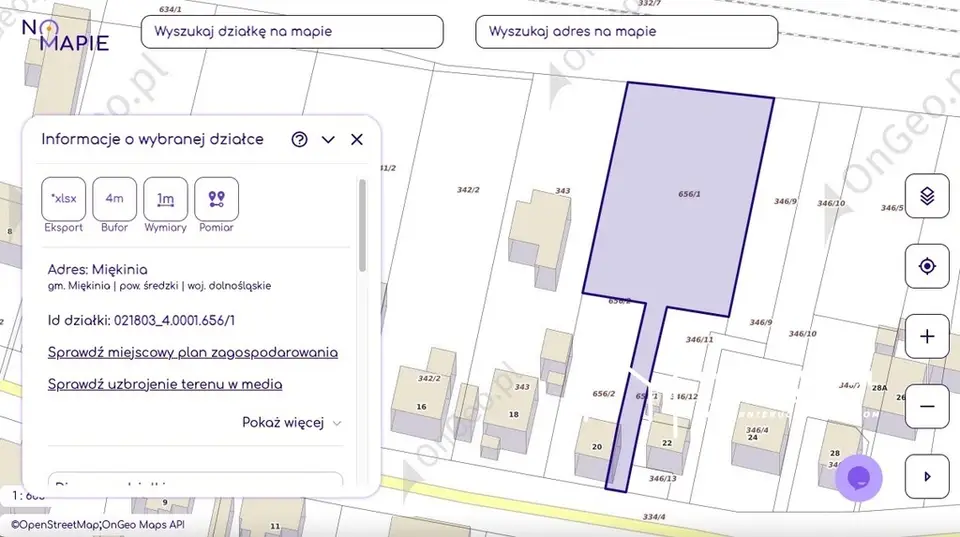The width and height of the screenshot is (960, 537).
Task: Export parcel data to xlsx
Action: (64, 198)
